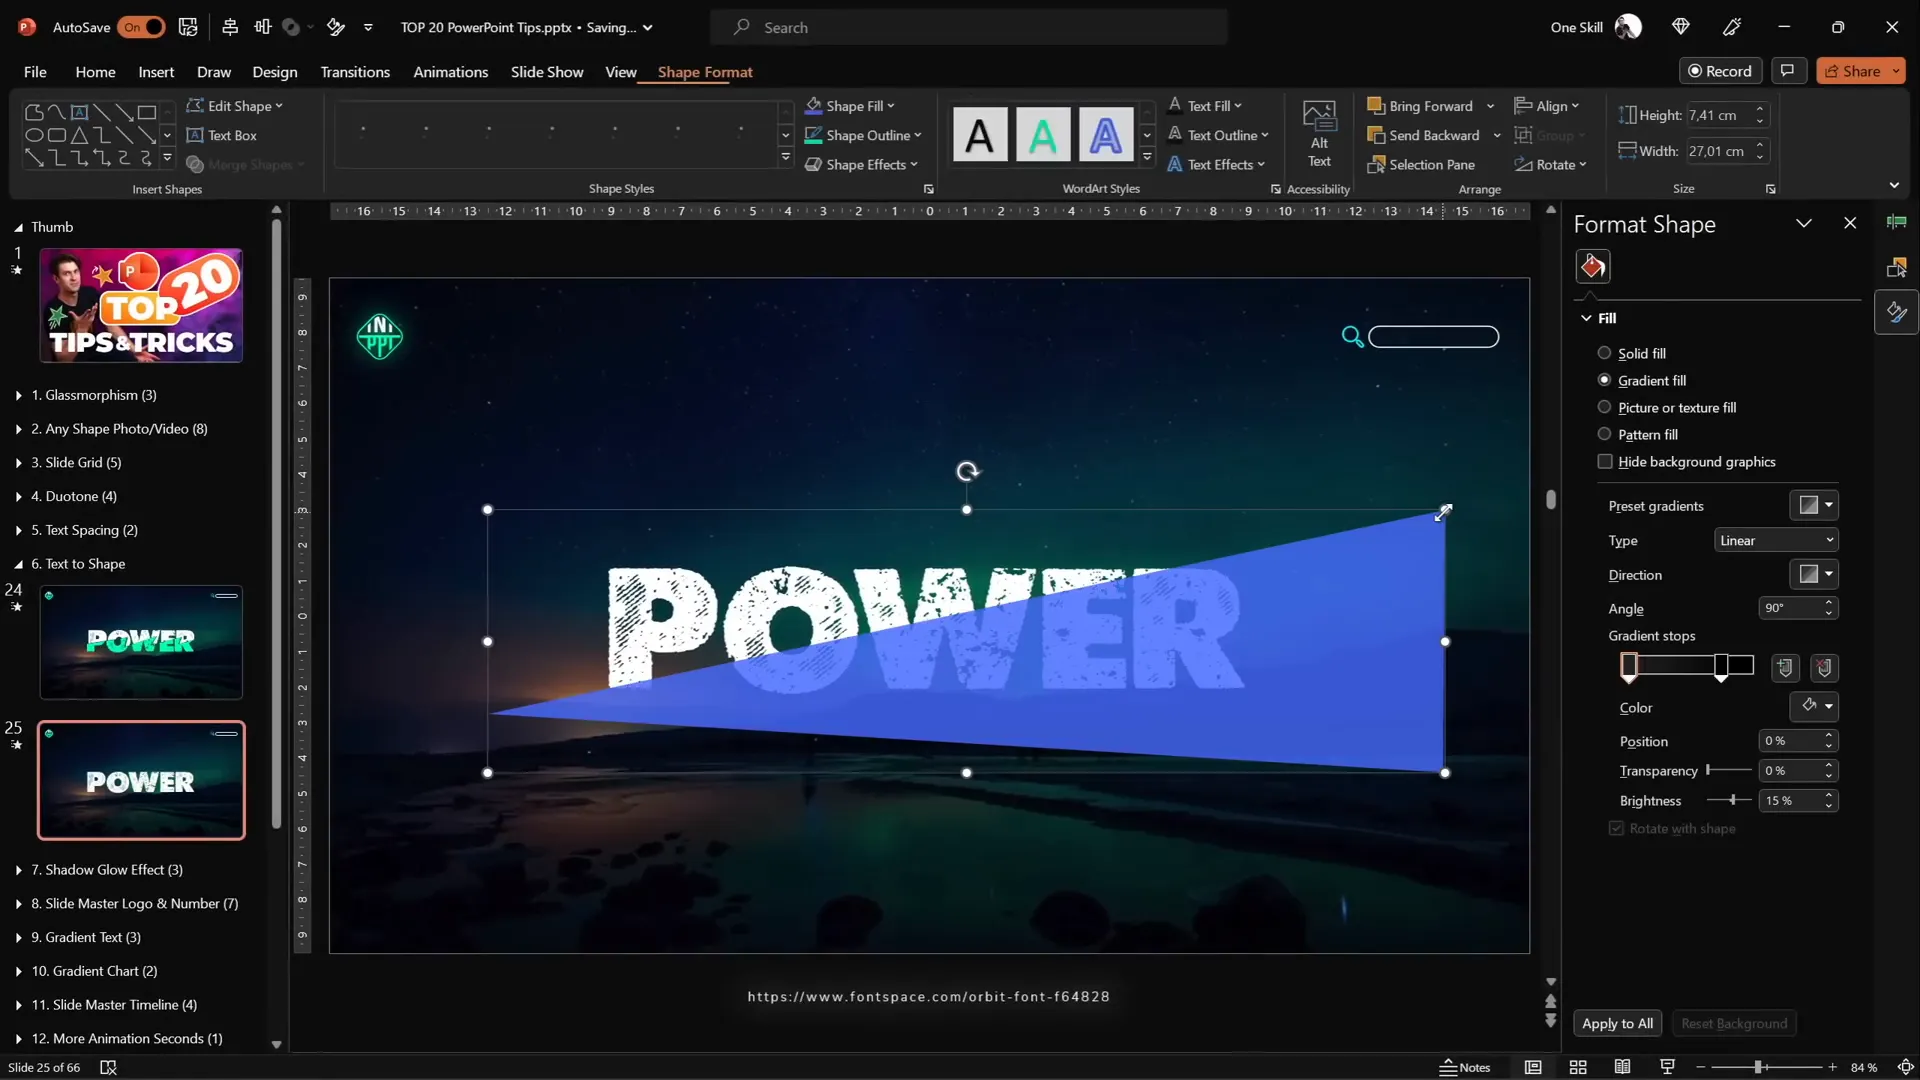Click the Fill & Line paint bucket icon

pyautogui.click(x=1593, y=267)
